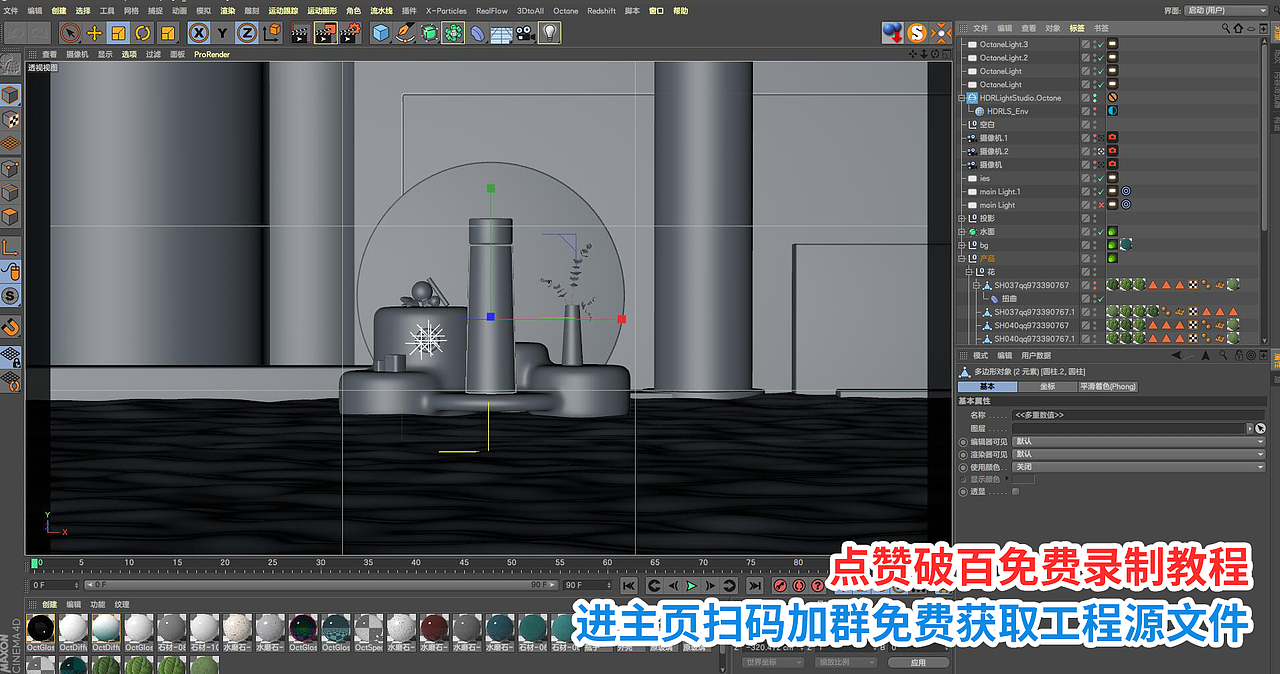This screenshot has height=674, width=1280.
Task: Click the Cube primitive icon
Action: (380, 32)
